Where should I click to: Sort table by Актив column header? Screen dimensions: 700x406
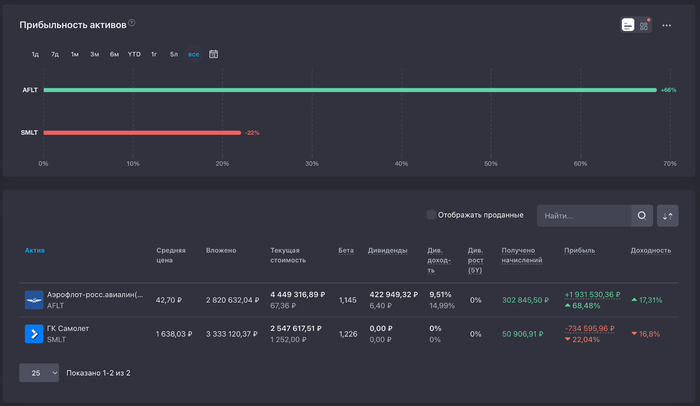pos(35,250)
